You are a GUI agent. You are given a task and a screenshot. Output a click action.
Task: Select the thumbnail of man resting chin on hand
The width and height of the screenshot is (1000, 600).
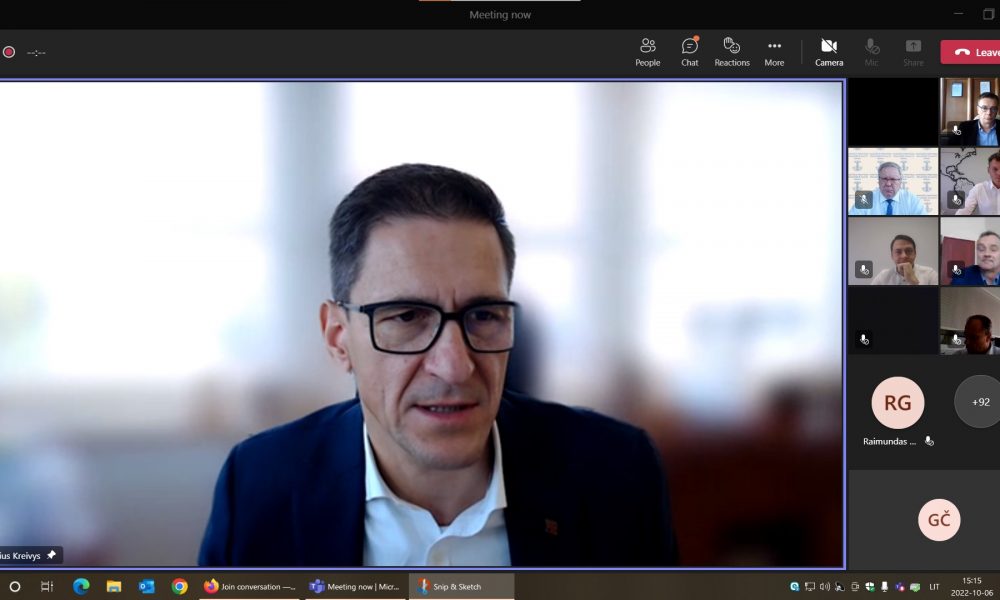[893, 251]
